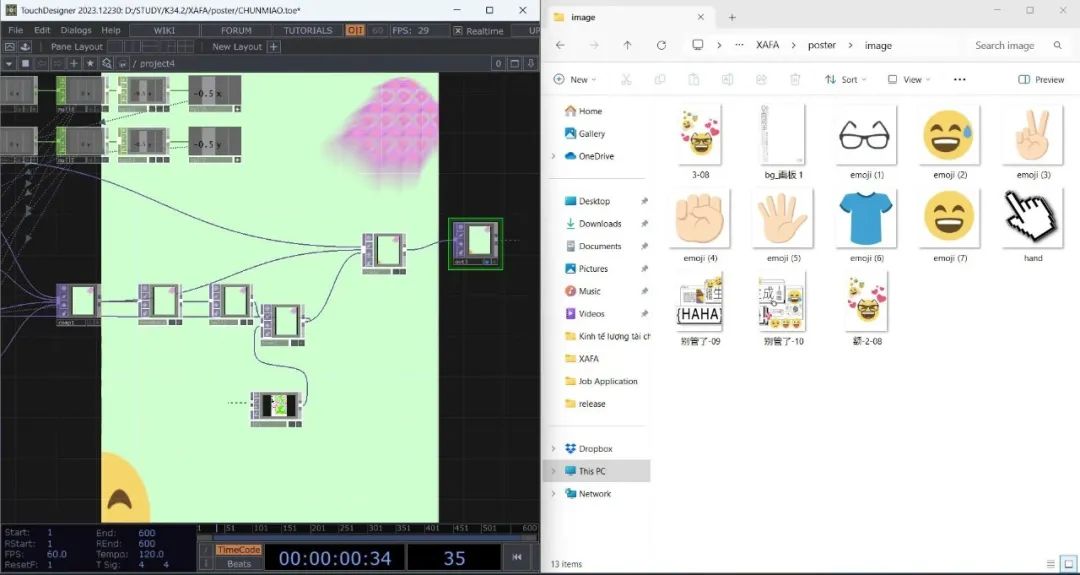Open the WIKI link button

point(164,30)
